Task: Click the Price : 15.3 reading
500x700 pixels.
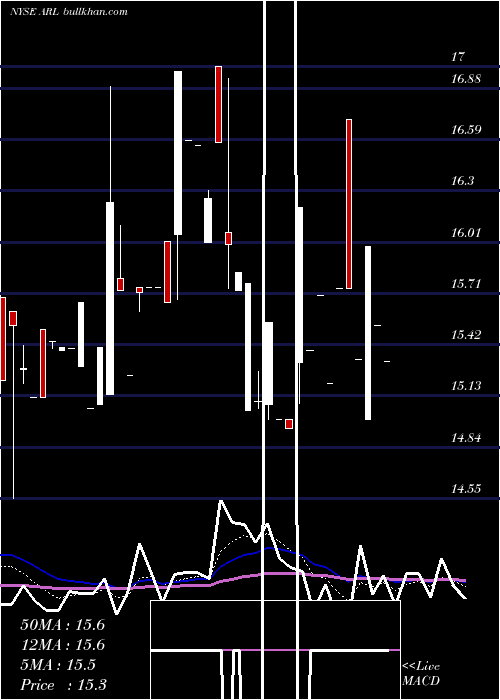Action: click(63, 685)
